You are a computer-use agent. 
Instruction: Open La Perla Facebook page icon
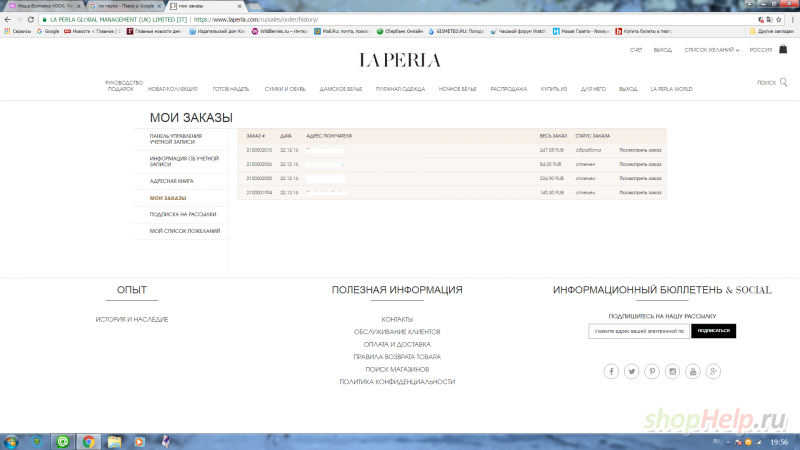coord(611,371)
